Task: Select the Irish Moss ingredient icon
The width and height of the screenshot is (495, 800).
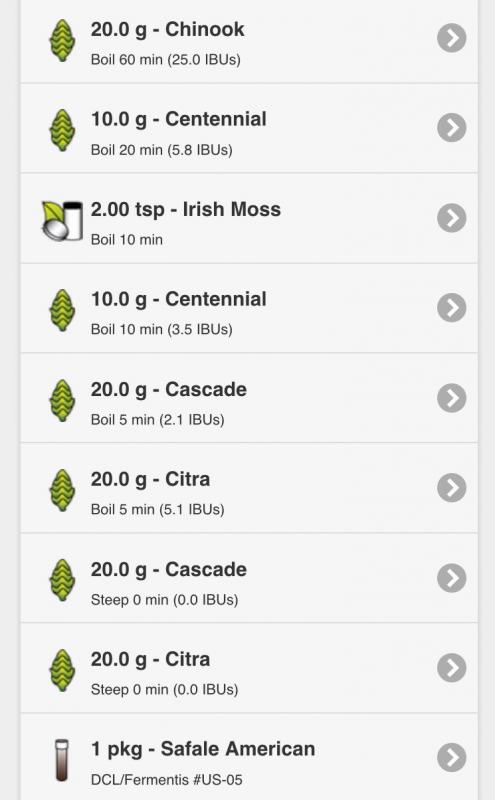Action: [x=62, y=221]
